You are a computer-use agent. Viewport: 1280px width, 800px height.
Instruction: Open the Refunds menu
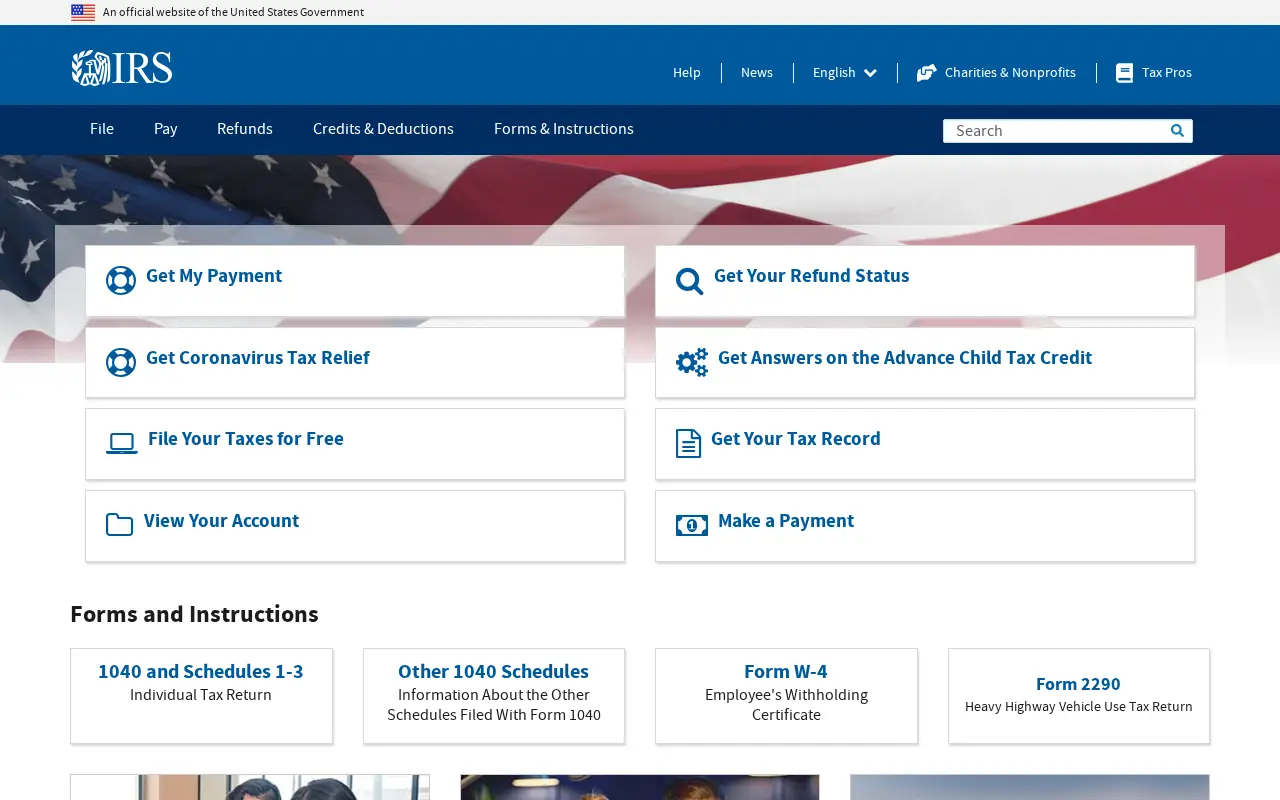click(x=245, y=129)
